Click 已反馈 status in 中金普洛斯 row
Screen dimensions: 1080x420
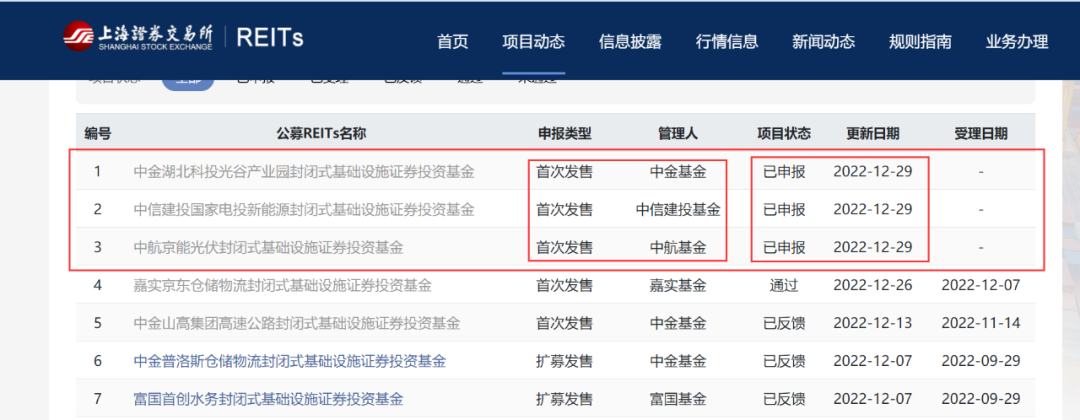(x=784, y=361)
